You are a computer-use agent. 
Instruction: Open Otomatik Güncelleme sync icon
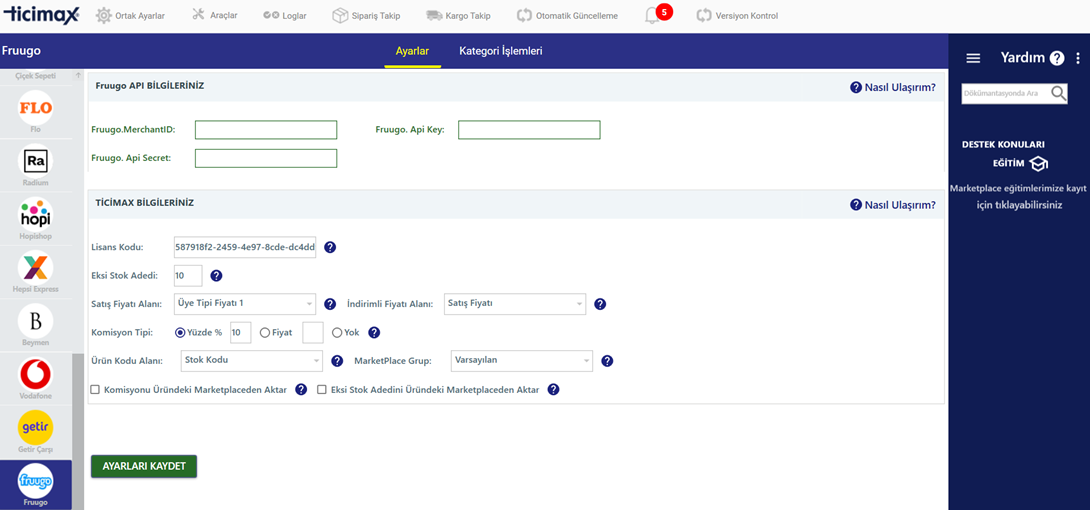(x=524, y=15)
